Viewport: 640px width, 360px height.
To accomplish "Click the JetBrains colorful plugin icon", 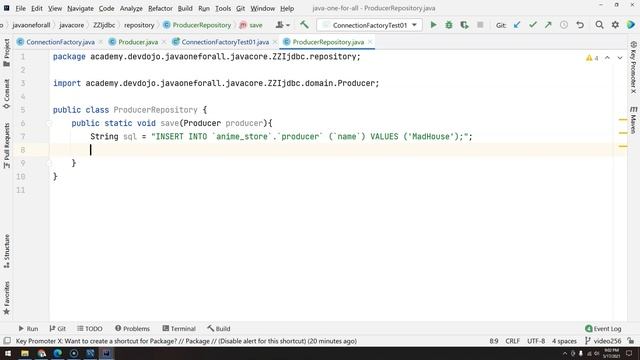I will pos(631,25).
